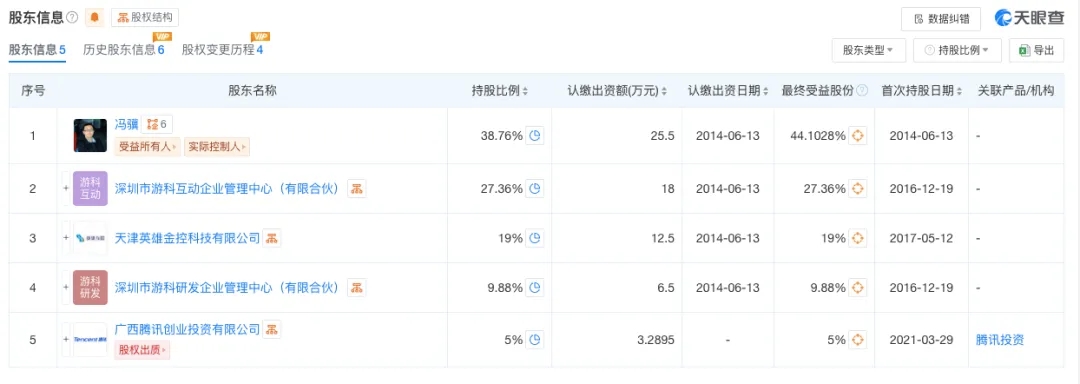Expand row 3 天津英雄金控 plus toggle
The width and height of the screenshot is (1080, 384).
point(66,238)
